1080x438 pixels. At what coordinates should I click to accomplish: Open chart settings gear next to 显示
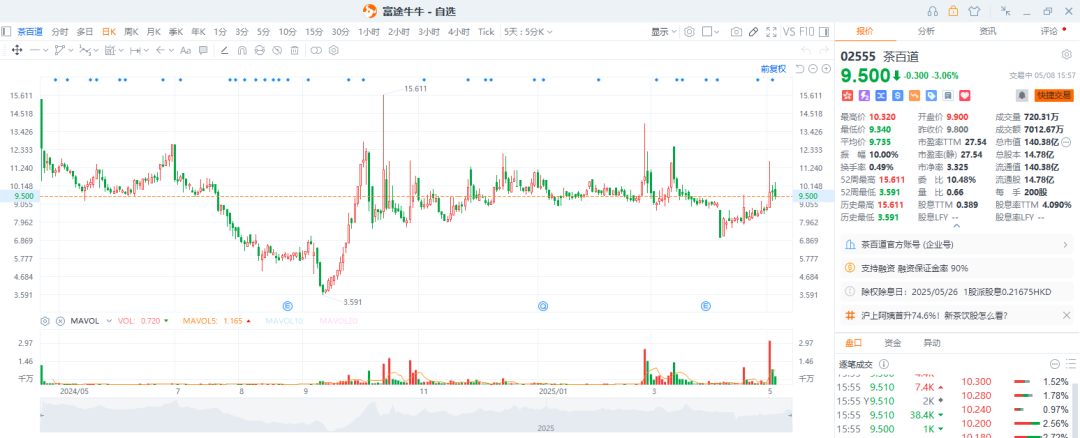tap(689, 32)
